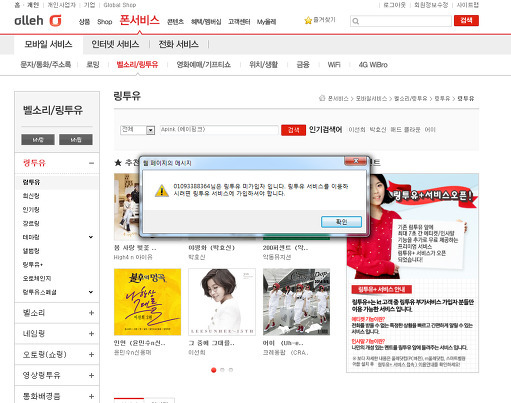Click the olleh logo
This screenshot has height=403, width=511.
pyautogui.click(x=38, y=21)
